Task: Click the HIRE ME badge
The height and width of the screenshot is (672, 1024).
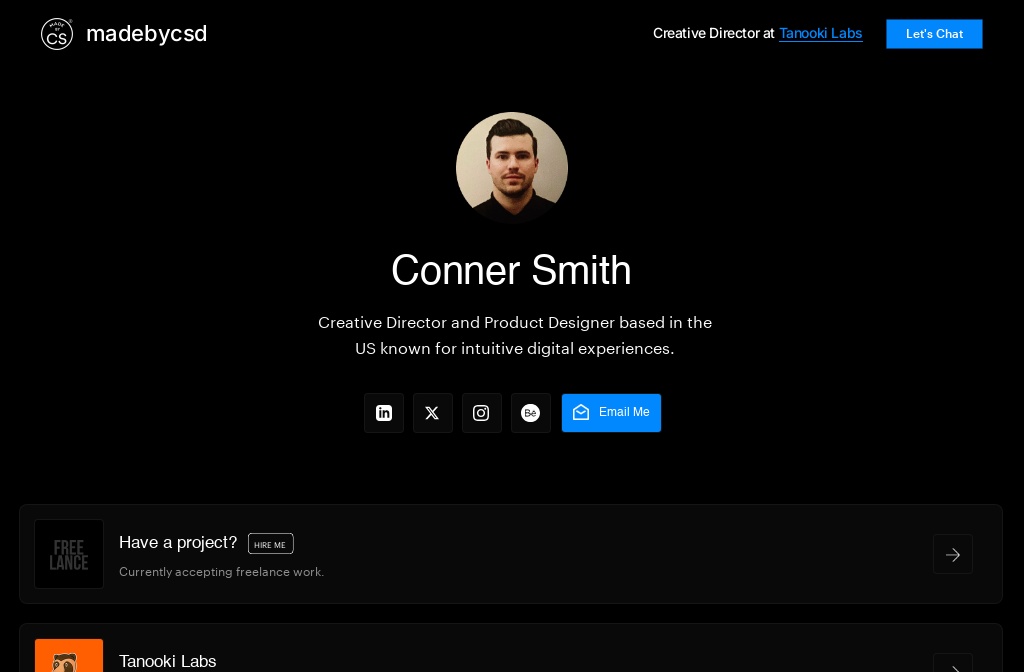Action: (270, 543)
